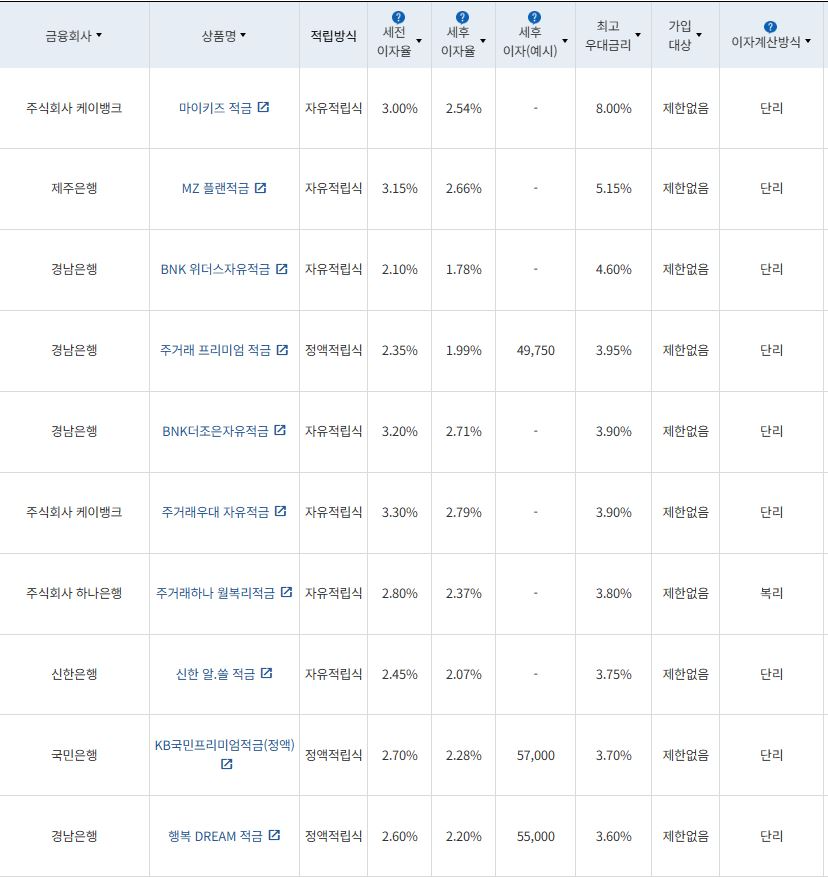Click the 적립방식 column header
Viewport: 828px width, 877px height.
pos(333,36)
